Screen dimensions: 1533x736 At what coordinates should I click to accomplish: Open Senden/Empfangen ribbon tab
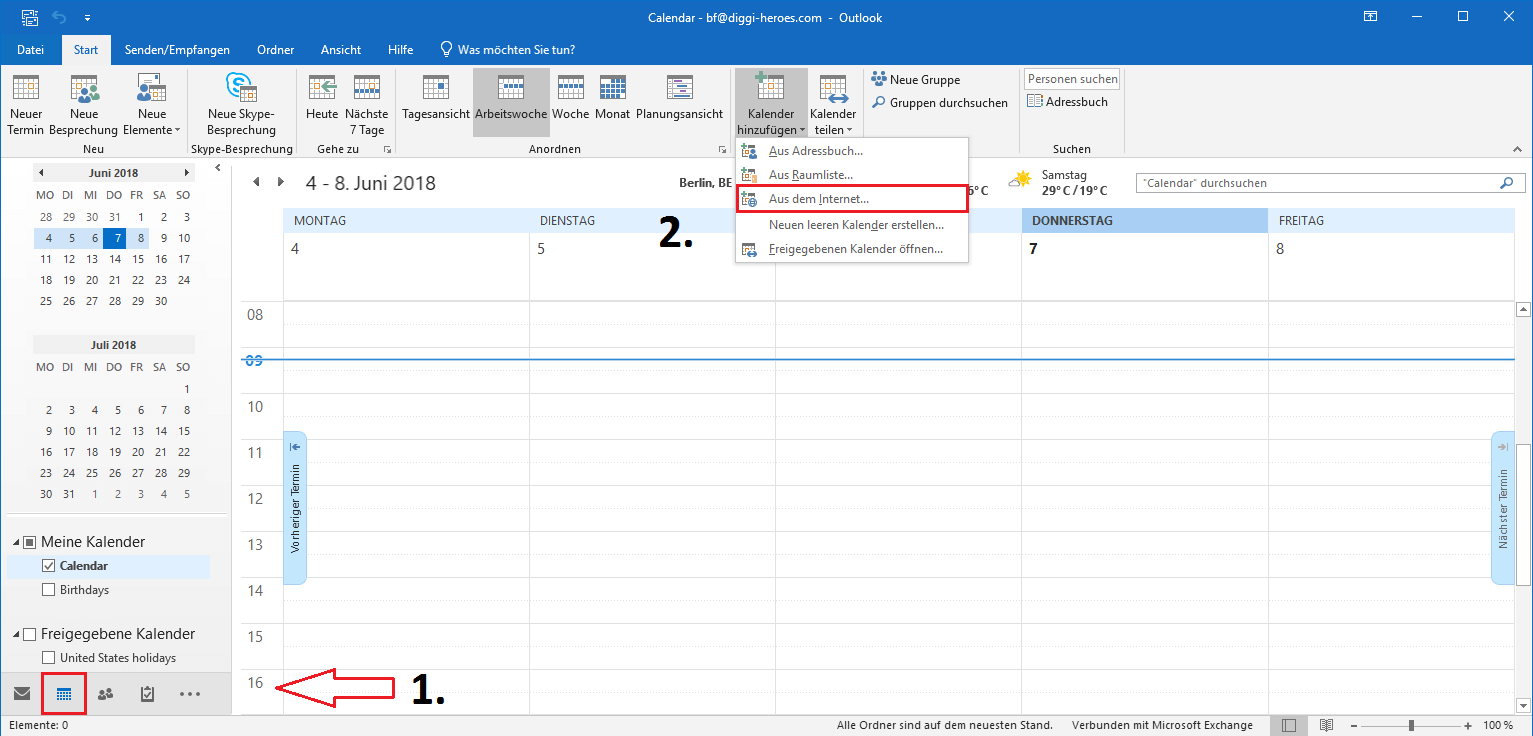tap(177, 50)
